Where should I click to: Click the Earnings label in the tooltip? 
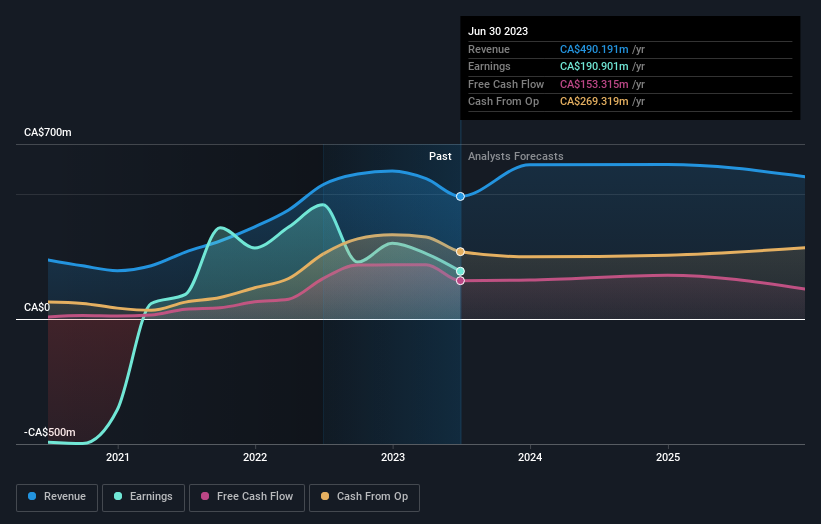(x=489, y=66)
